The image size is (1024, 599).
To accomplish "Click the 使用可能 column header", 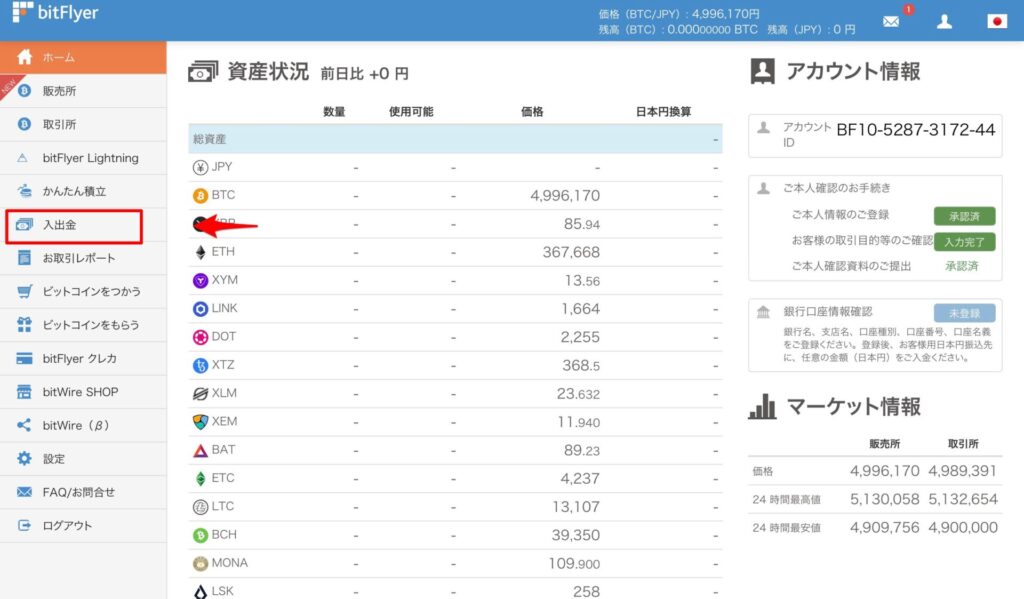I will click(x=411, y=112).
